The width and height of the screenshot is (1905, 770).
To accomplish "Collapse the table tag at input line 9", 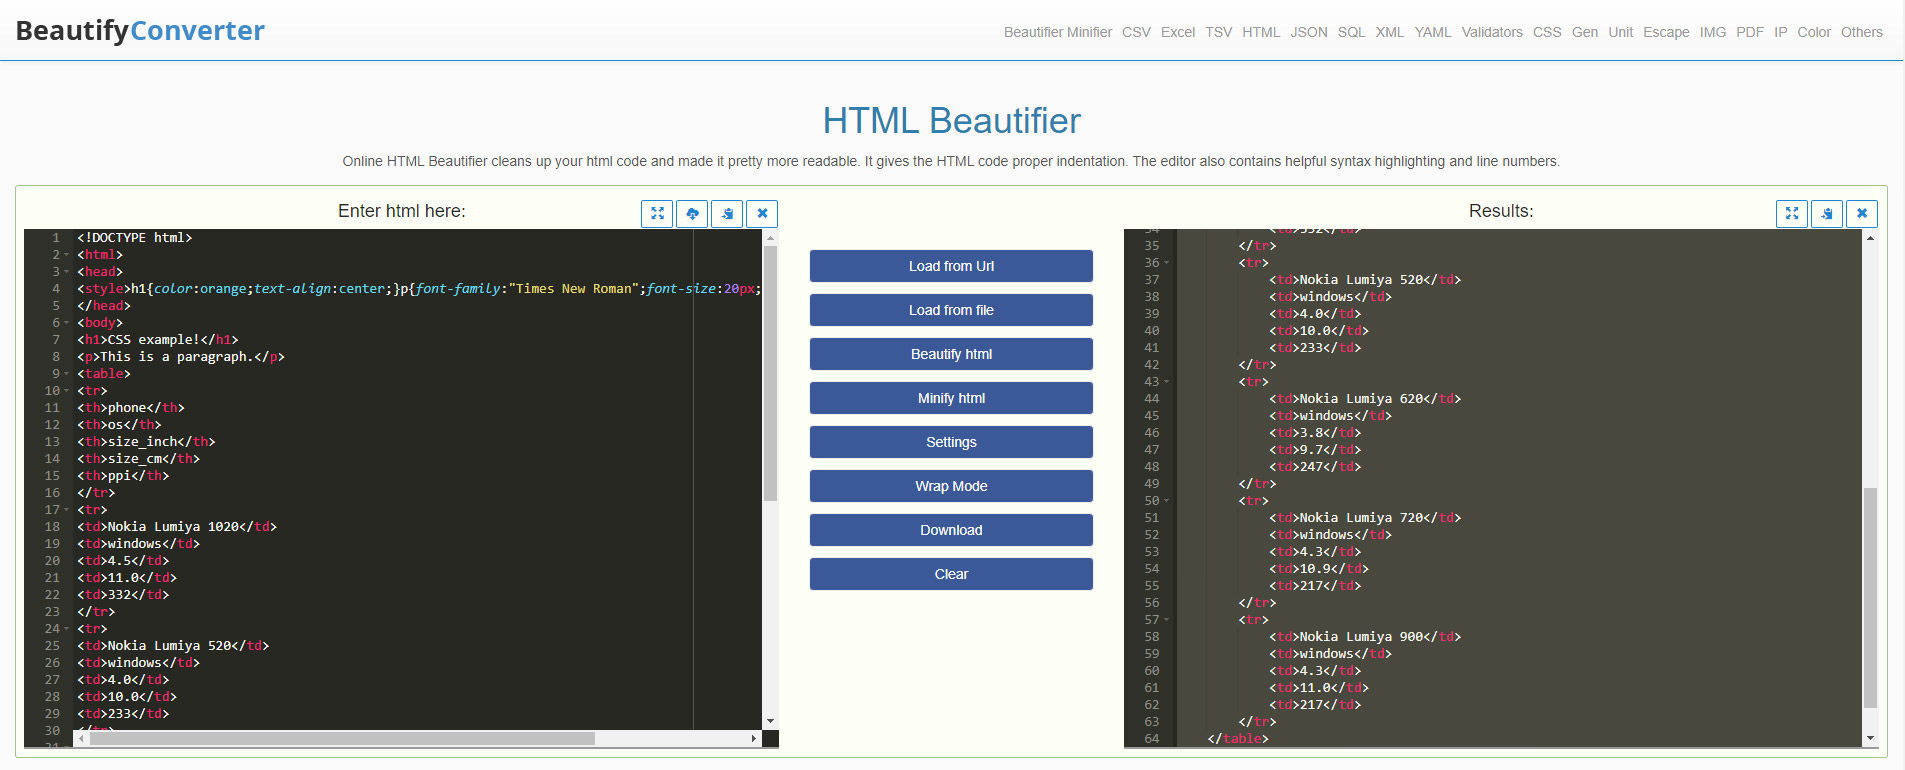I will pyautogui.click(x=67, y=374).
